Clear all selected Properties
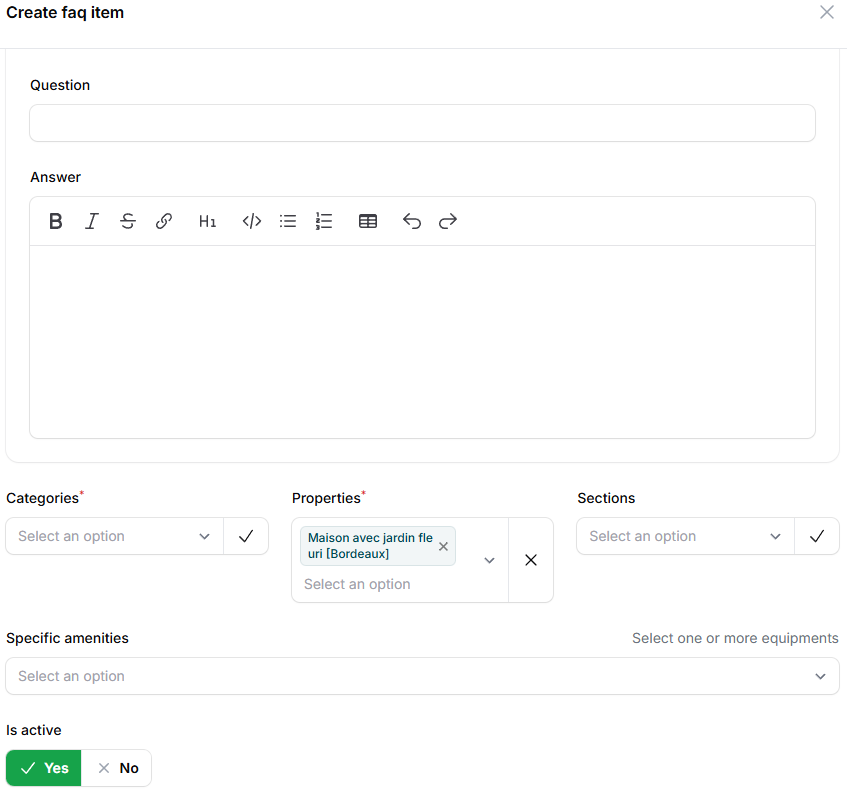Screen dimensions: 847x792 point(531,560)
